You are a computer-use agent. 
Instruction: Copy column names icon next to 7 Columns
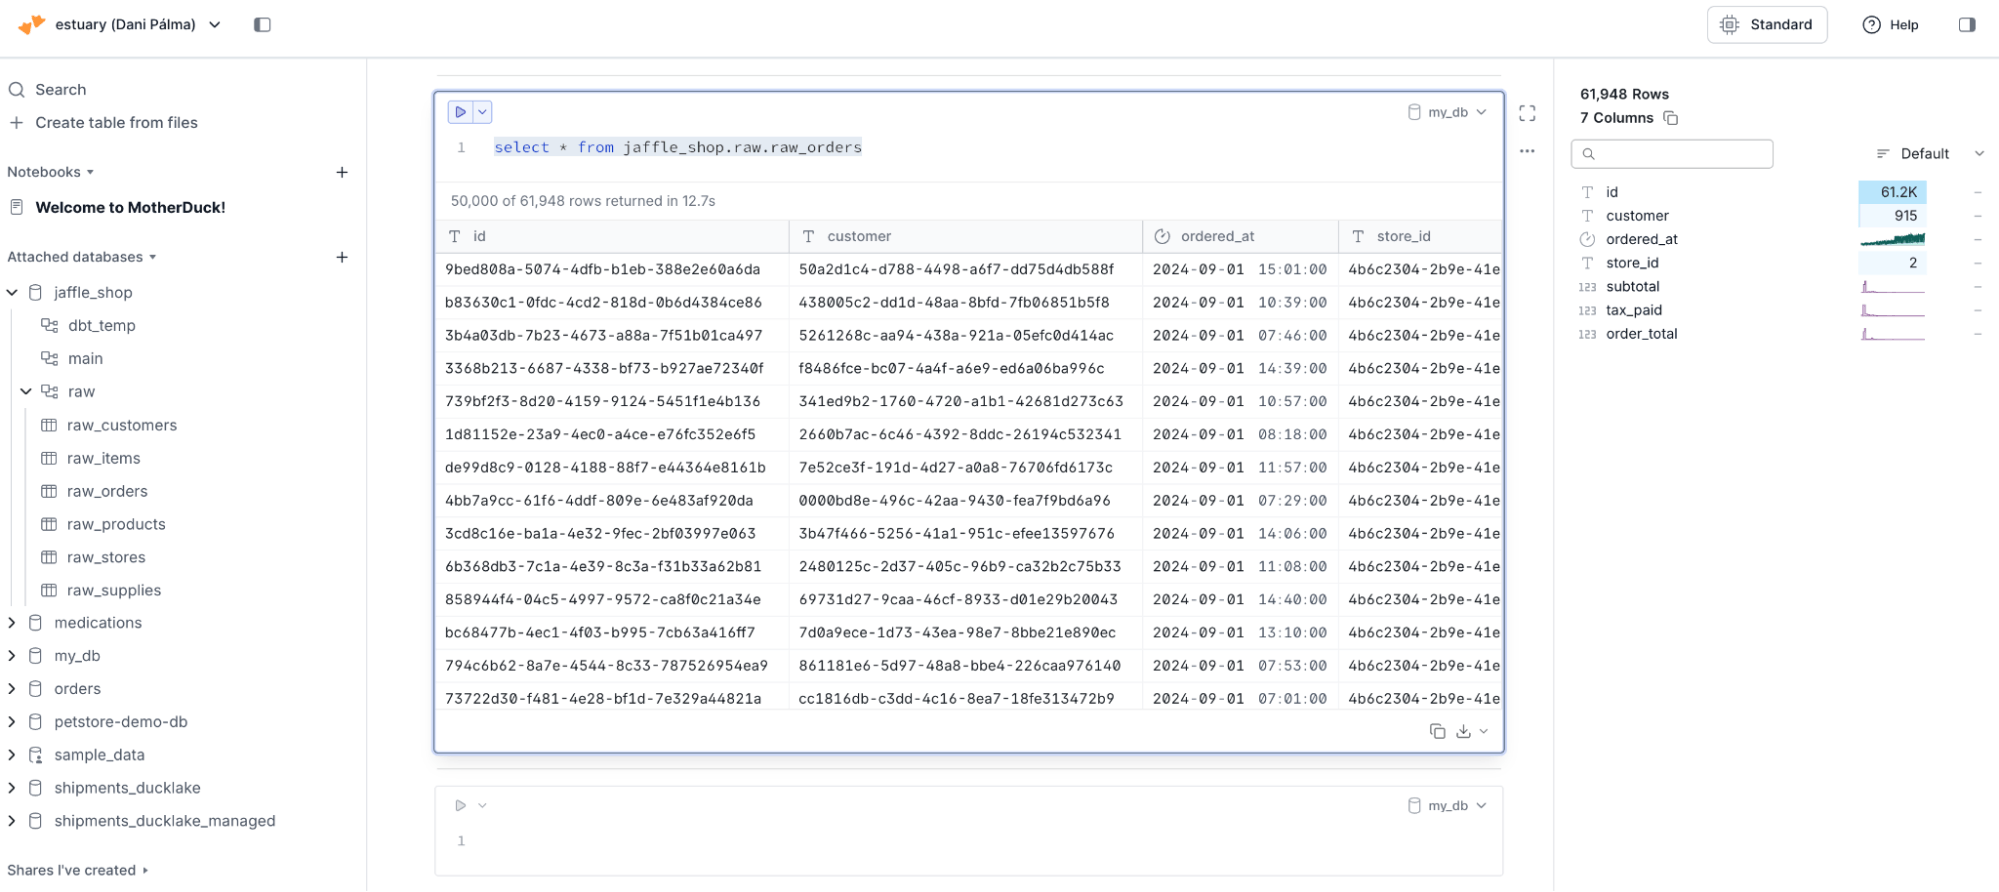click(1670, 118)
